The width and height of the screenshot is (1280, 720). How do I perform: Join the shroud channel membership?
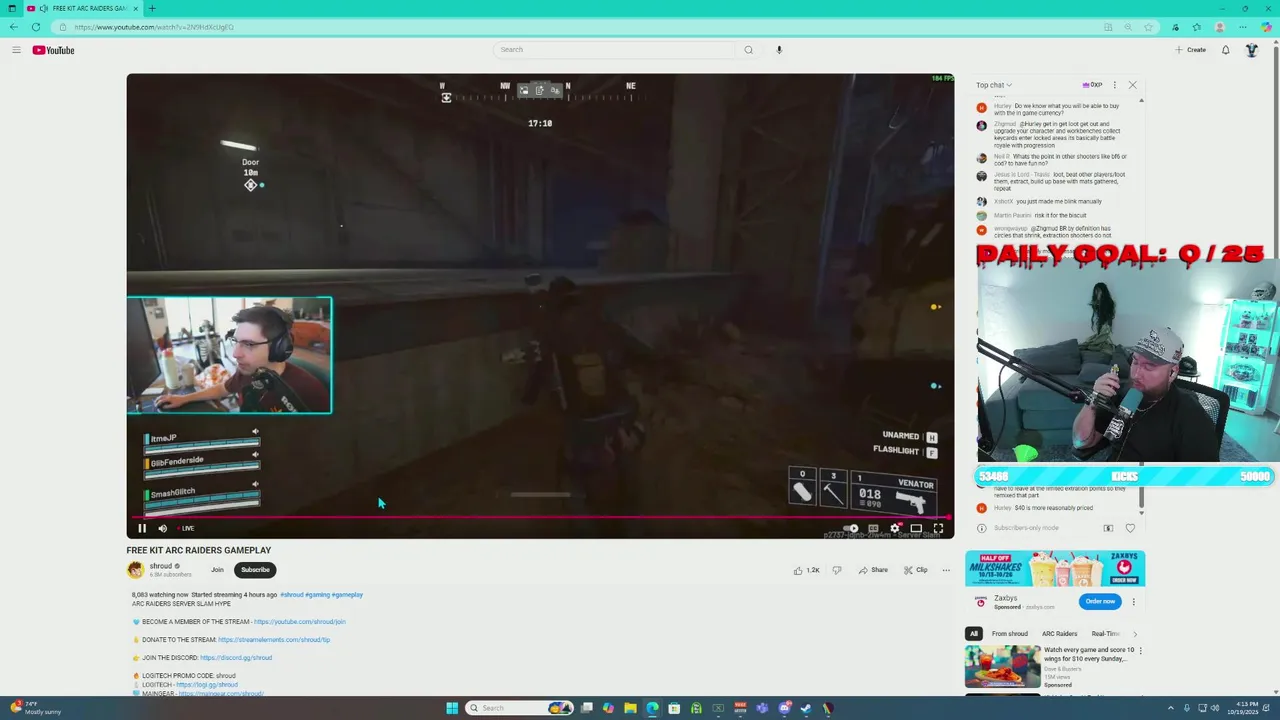tap(217, 570)
